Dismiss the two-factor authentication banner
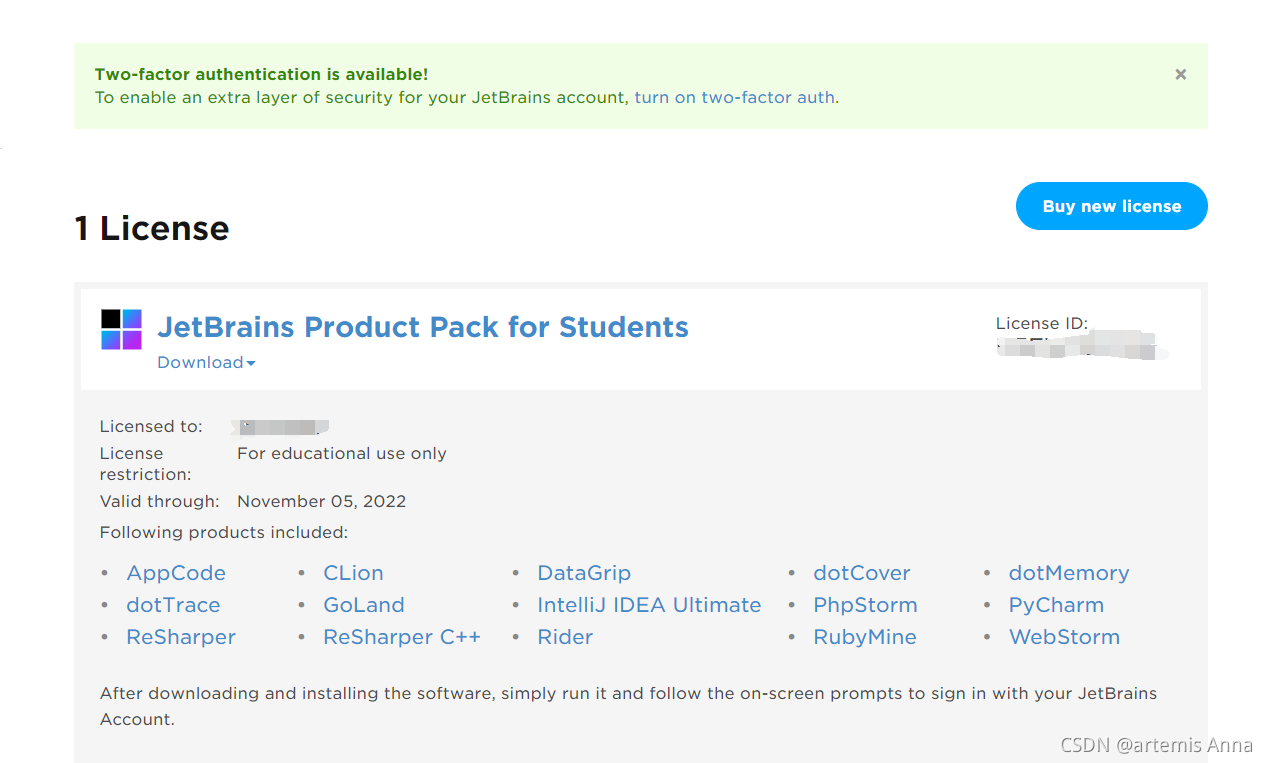This screenshot has height=763, width=1268. pyautogui.click(x=1181, y=74)
